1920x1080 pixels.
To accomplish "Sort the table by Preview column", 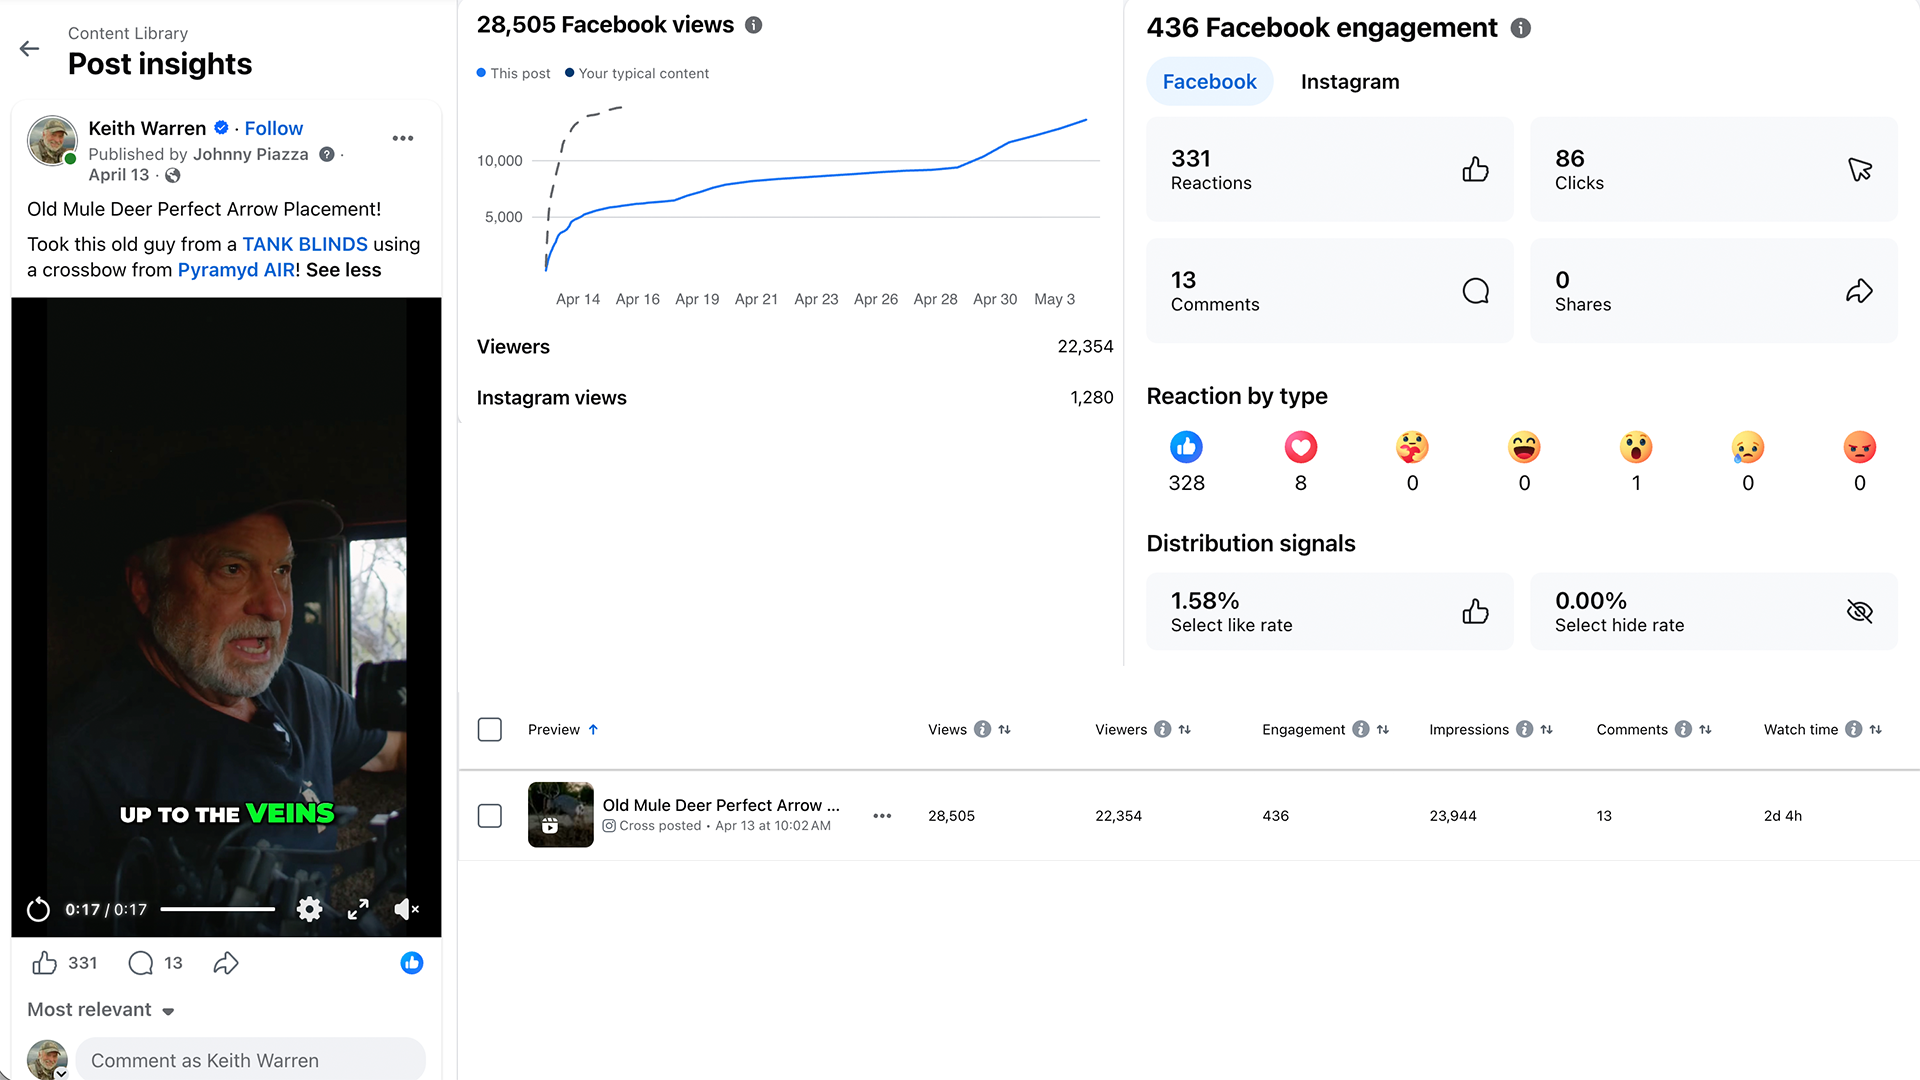I will click(563, 730).
